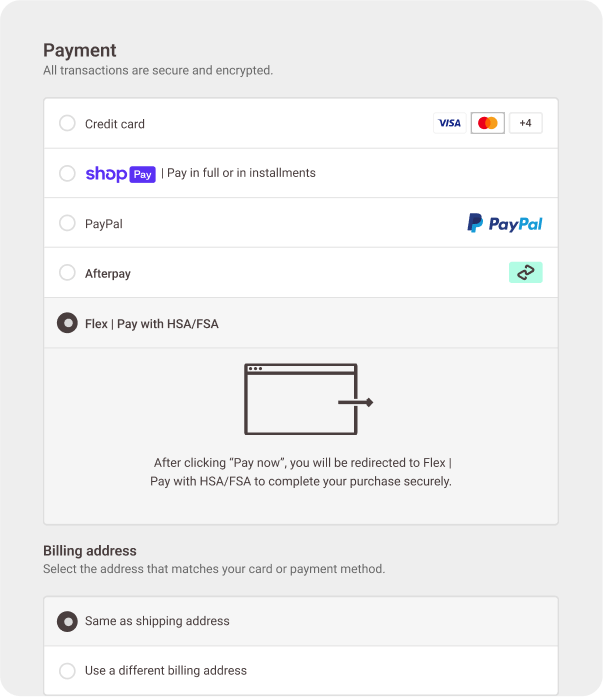Click the 'Afterpay' label text
This screenshot has height=697, width=603.
108,273
